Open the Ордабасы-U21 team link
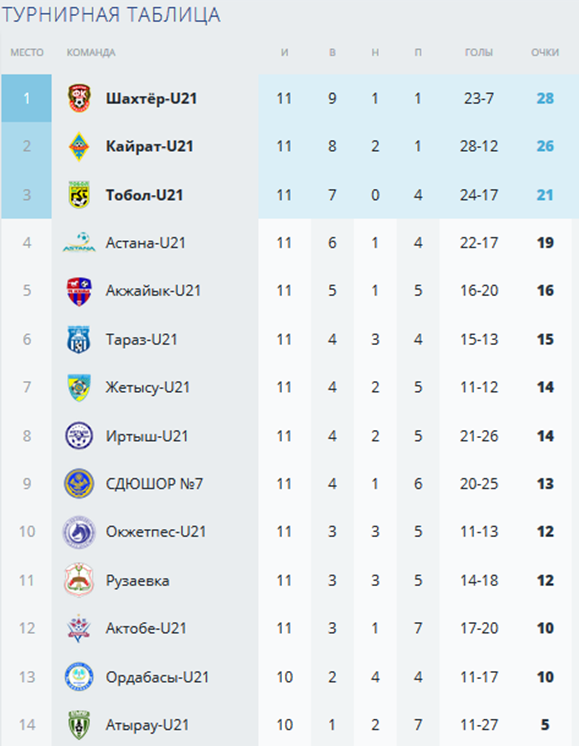 click(x=157, y=677)
